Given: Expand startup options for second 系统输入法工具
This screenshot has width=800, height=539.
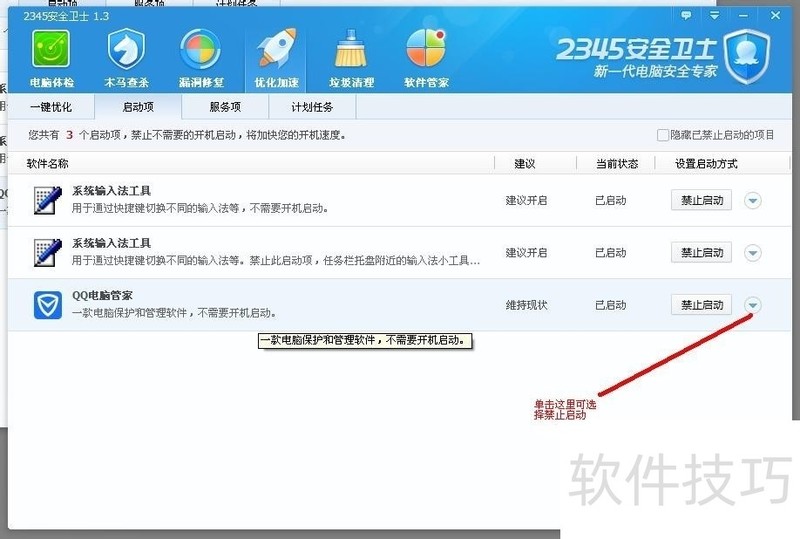Looking at the screenshot, I should tap(753, 253).
